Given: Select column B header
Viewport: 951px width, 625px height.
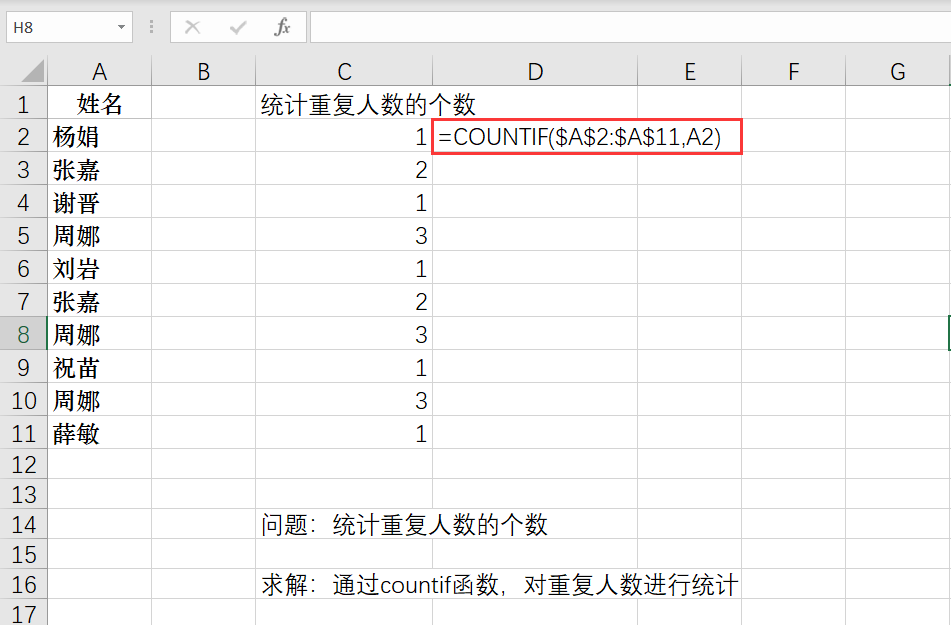Looking at the screenshot, I should point(203,72).
